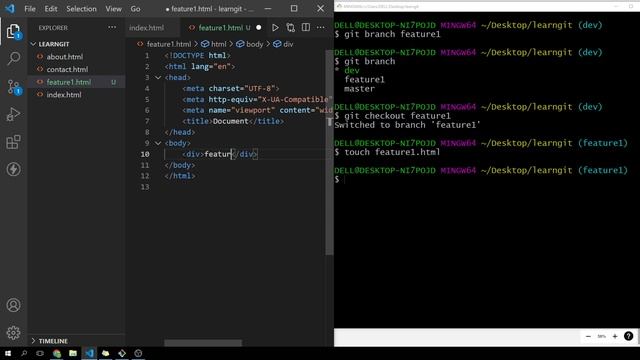Open Explorer more actions ellipsis
This screenshot has height=360, width=640.
coord(112,27)
